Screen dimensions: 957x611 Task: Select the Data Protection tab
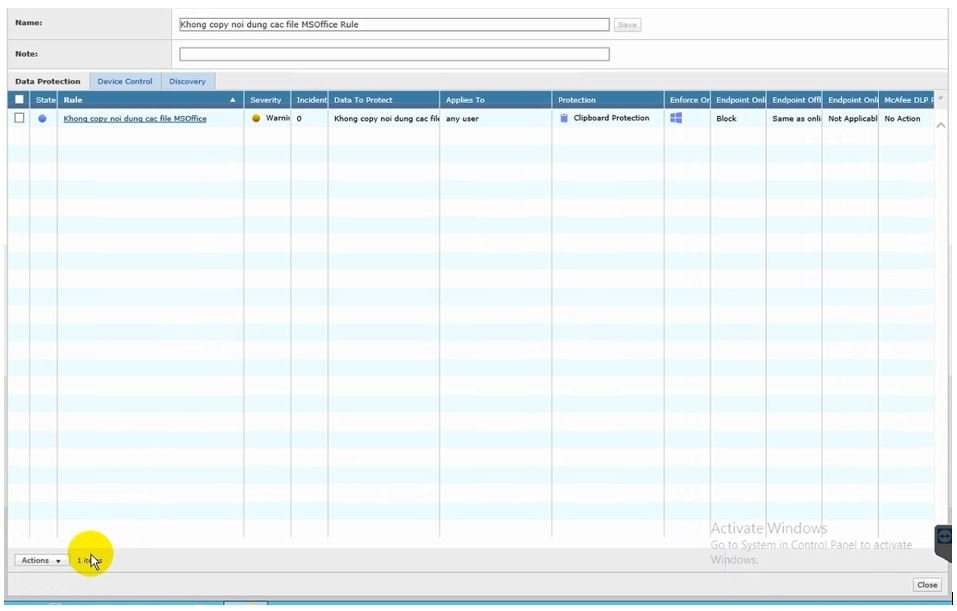48,81
